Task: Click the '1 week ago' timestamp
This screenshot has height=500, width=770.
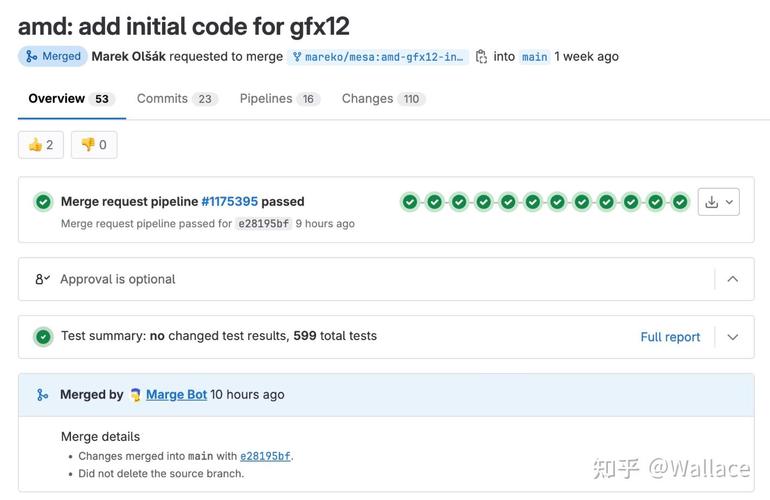Action: (586, 56)
